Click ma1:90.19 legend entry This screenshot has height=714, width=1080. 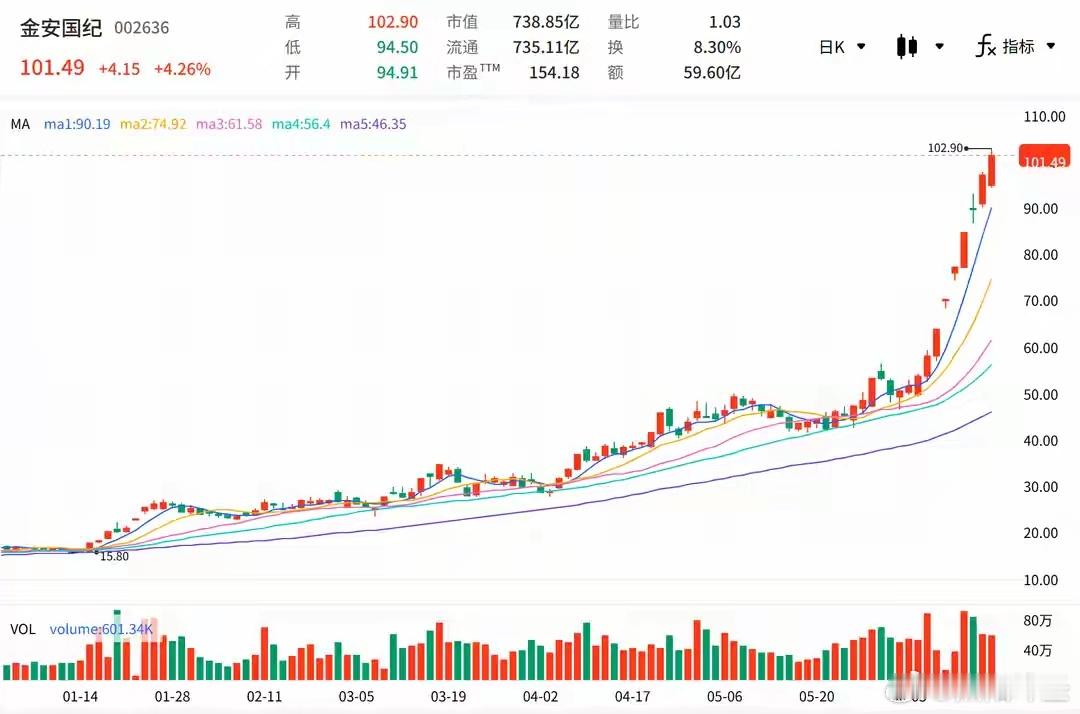(77, 124)
